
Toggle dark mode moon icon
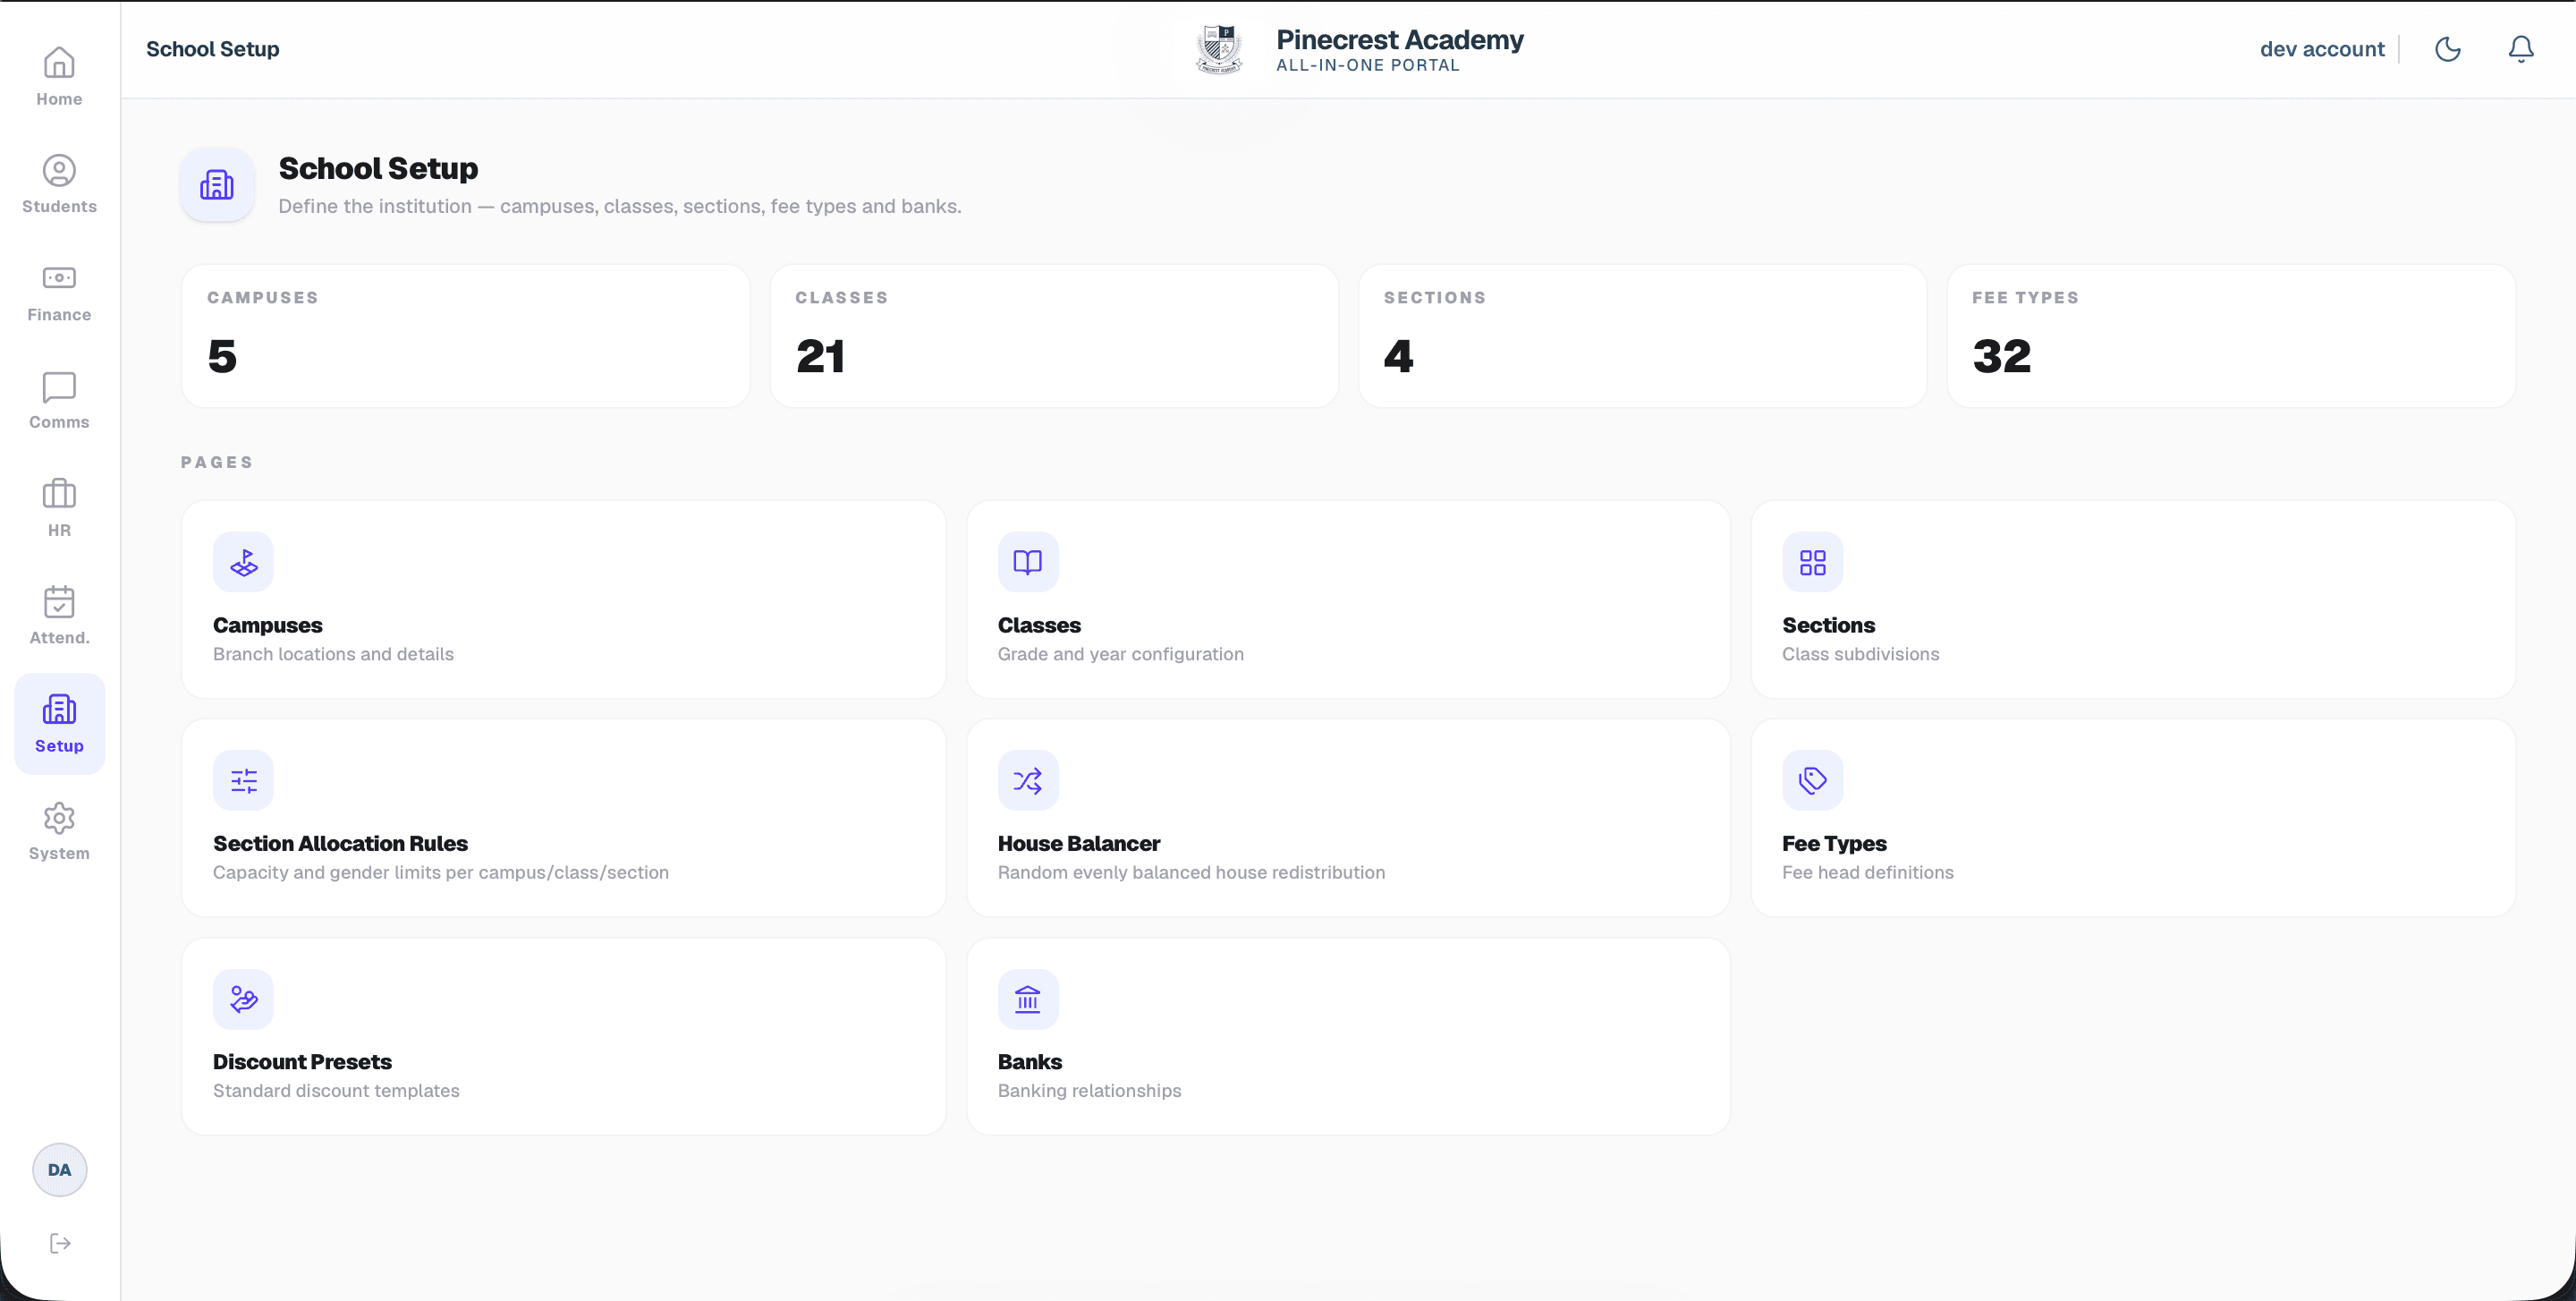tap(2447, 49)
